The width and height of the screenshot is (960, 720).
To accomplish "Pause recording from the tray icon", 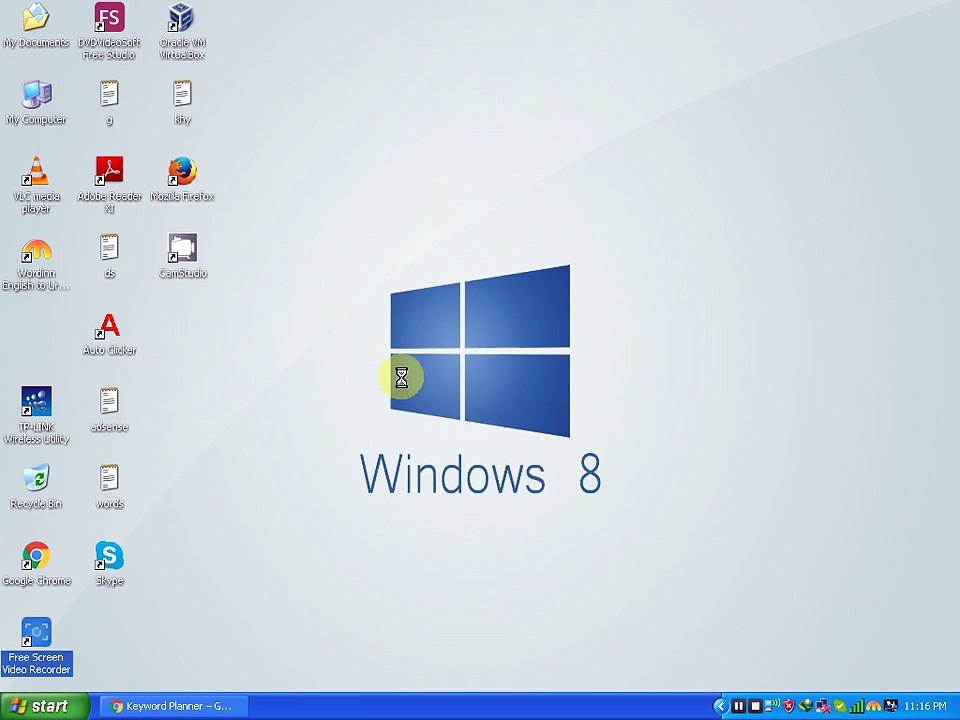I will [739, 706].
